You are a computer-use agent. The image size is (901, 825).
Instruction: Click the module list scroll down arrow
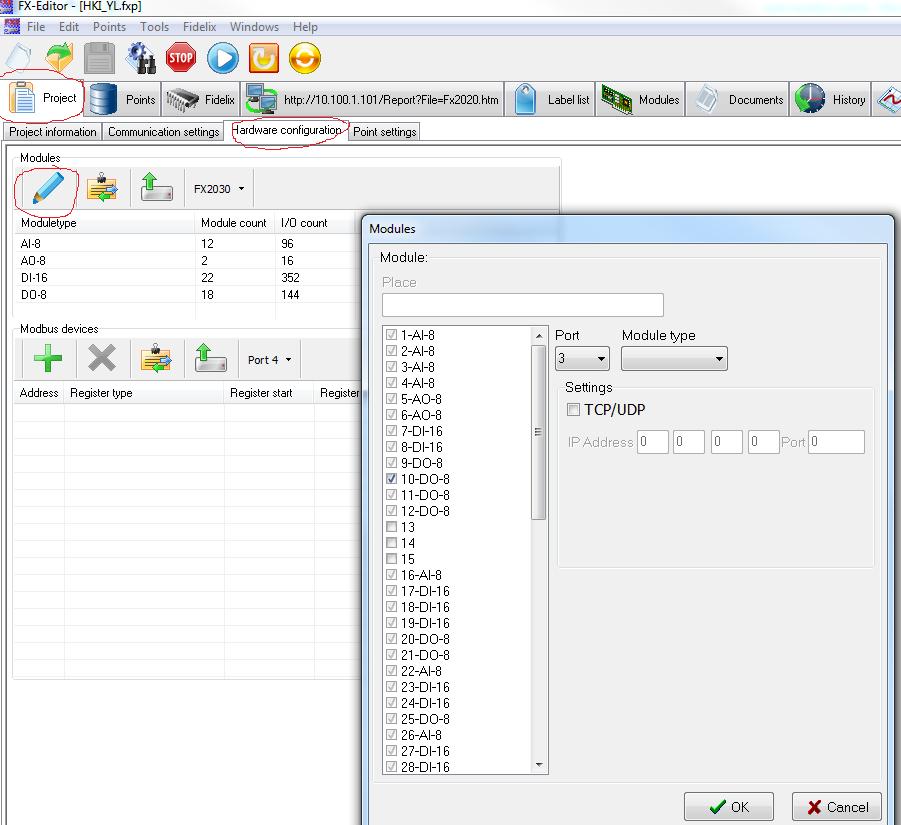pos(538,765)
